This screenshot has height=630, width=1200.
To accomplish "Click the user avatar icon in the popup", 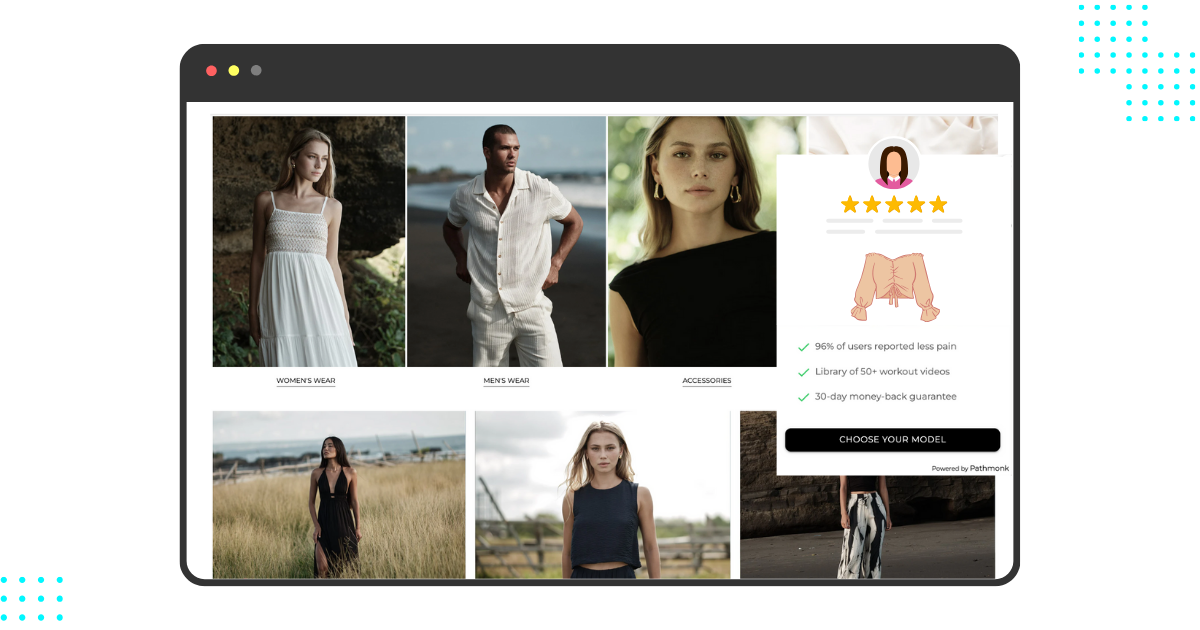I will pyautogui.click(x=893, y=163).
